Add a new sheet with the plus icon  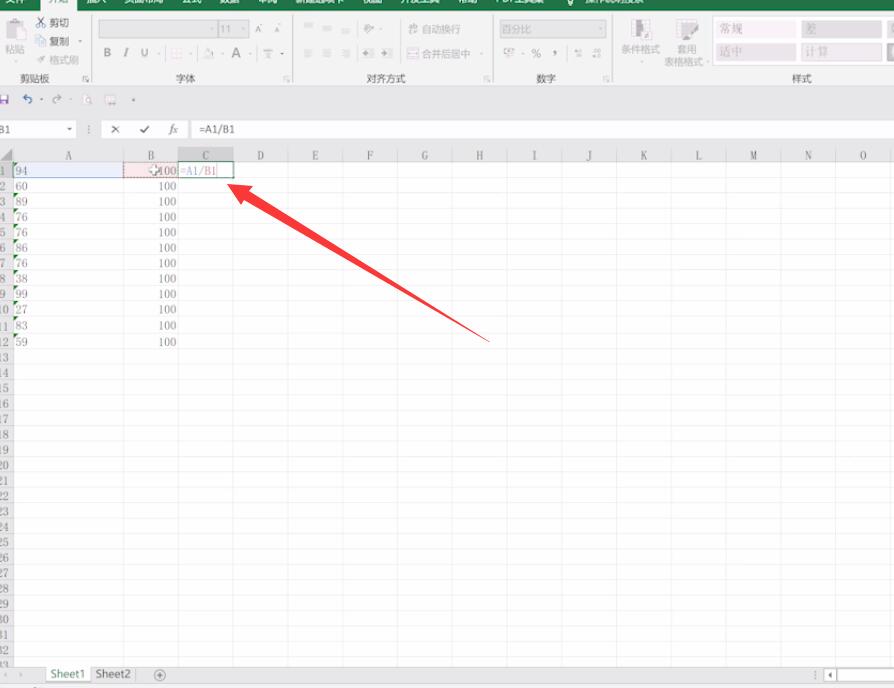tap(160, 675)
